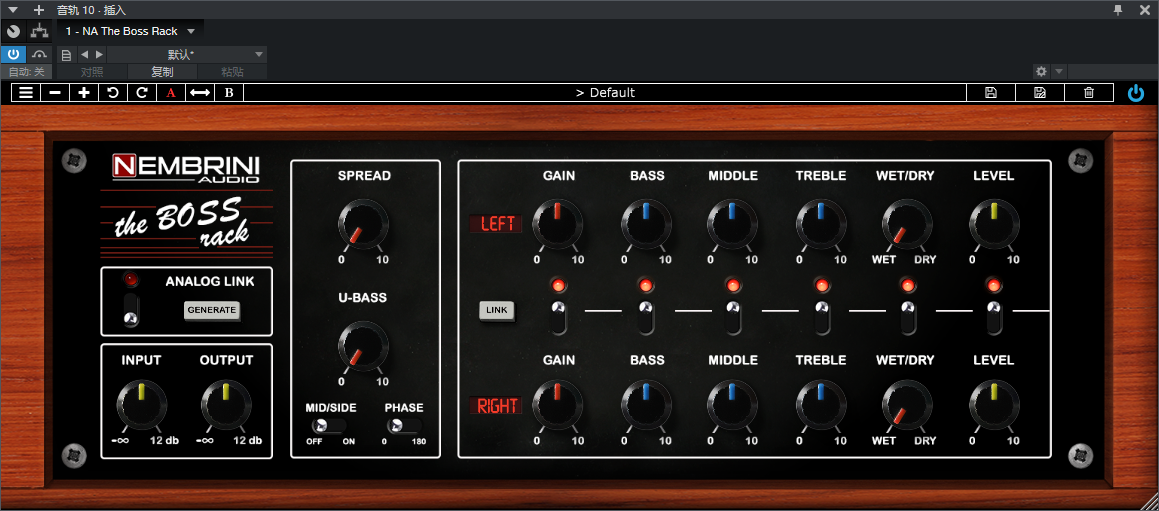Go to the previous host preset
Screen dimensions: 1159x511
[x=84, y=55]
